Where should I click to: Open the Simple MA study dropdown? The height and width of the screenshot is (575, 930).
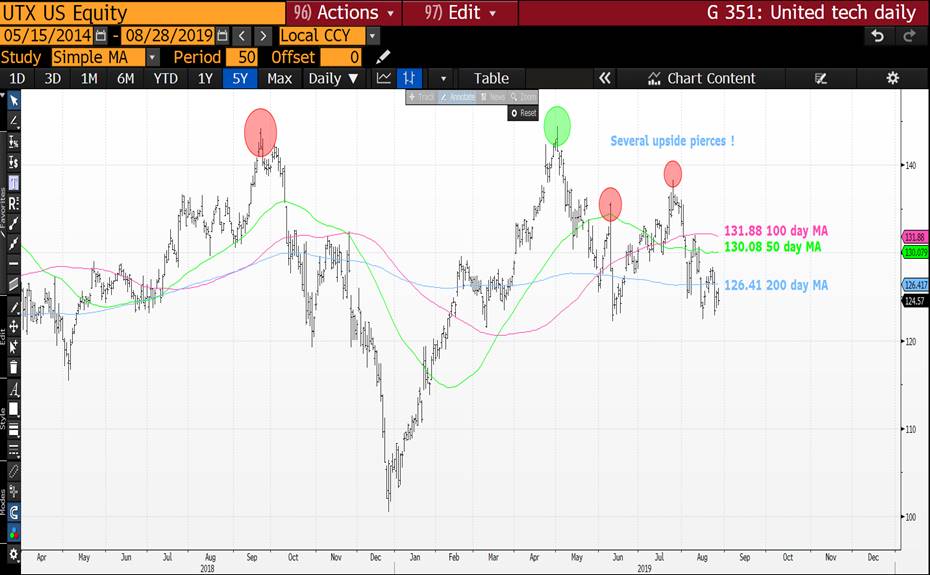click(153, 57)
